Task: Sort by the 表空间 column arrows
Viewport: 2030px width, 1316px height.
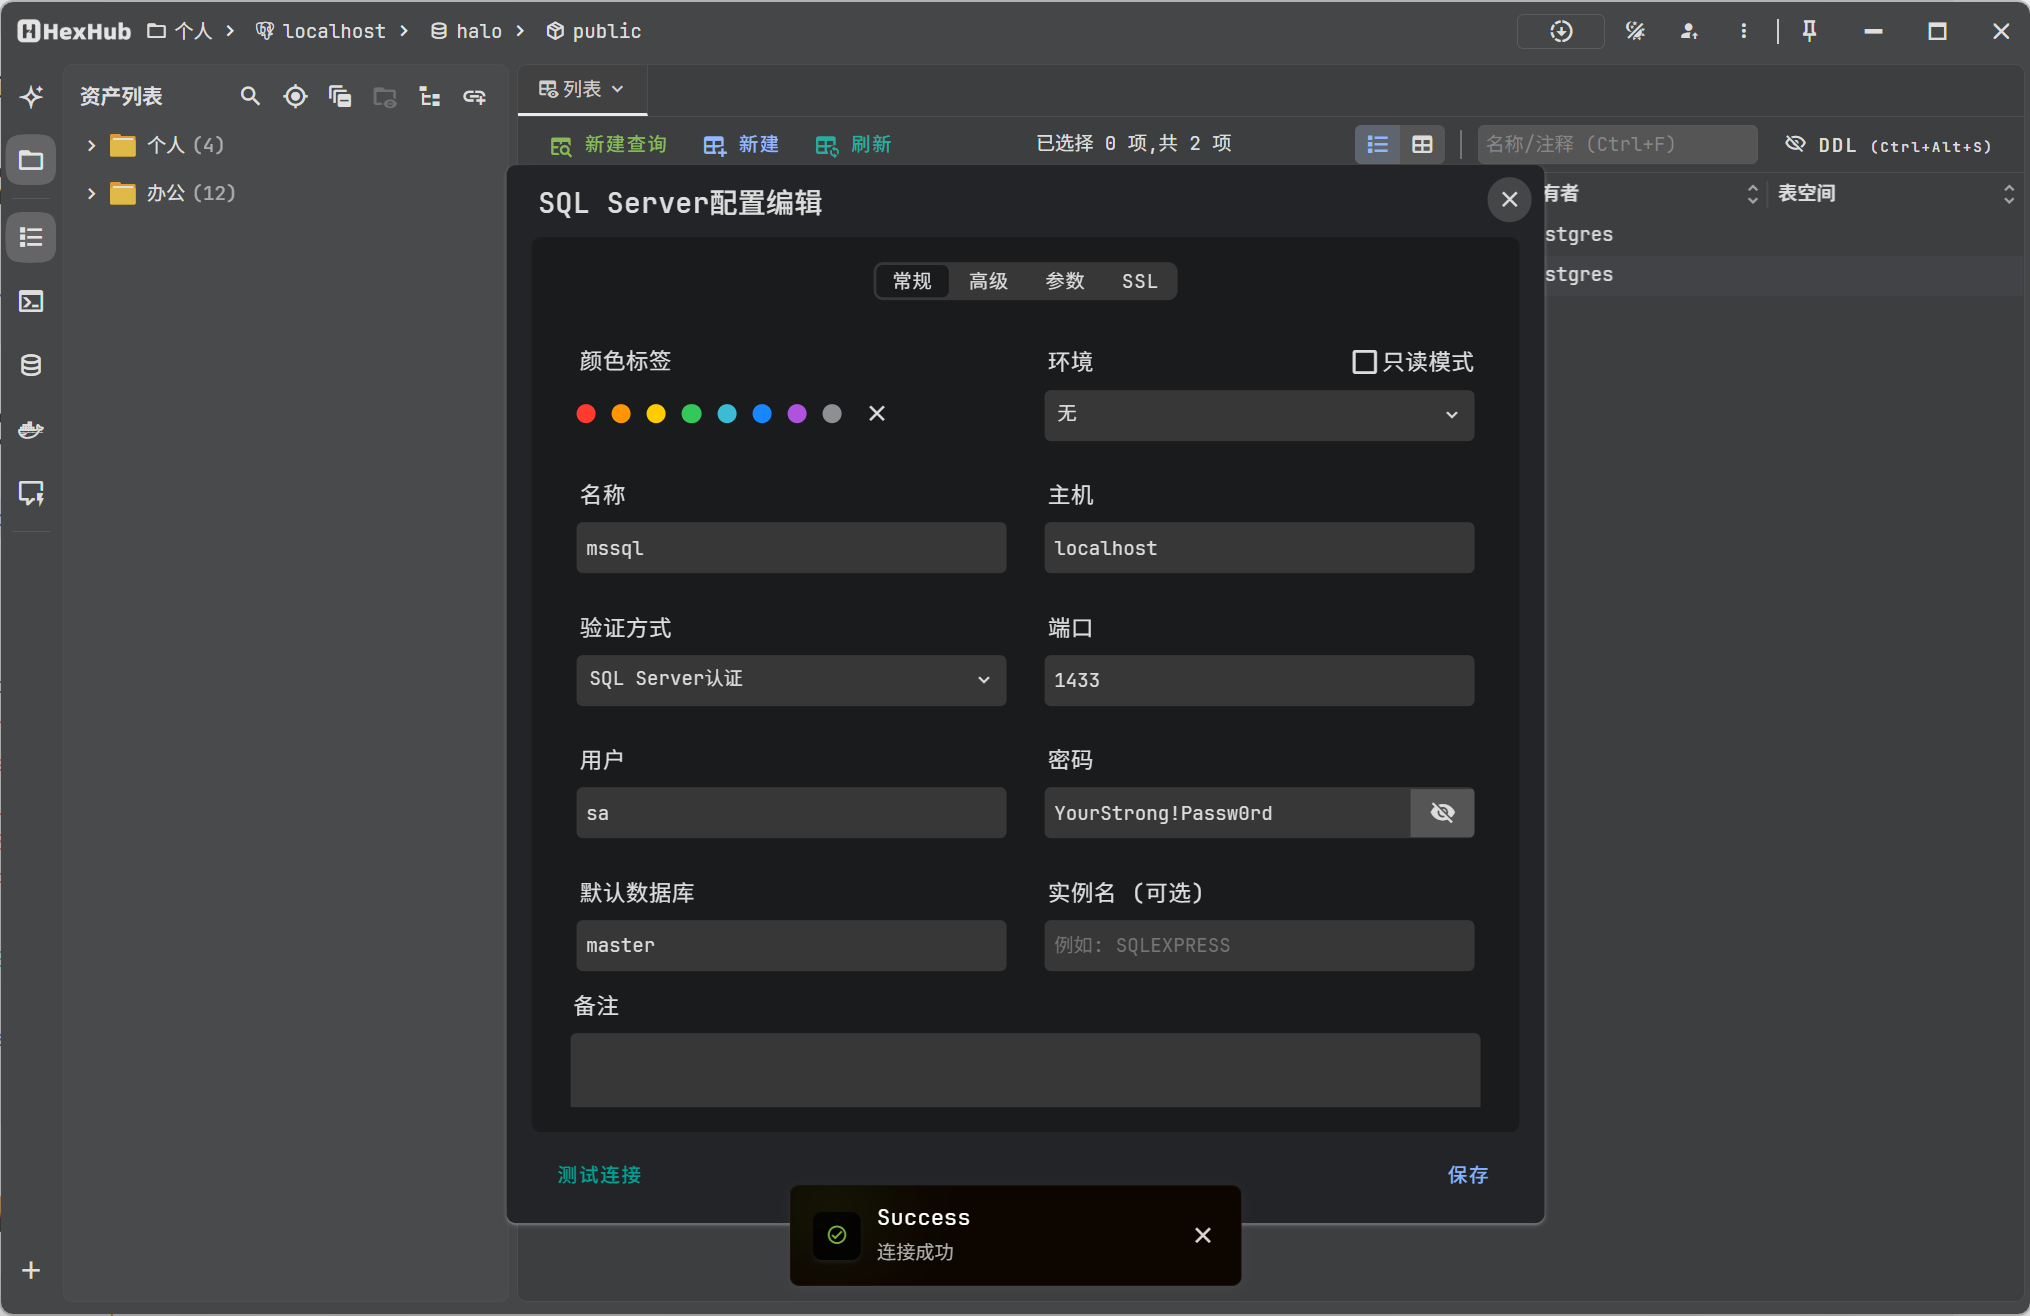Action: coord(2009,193)
